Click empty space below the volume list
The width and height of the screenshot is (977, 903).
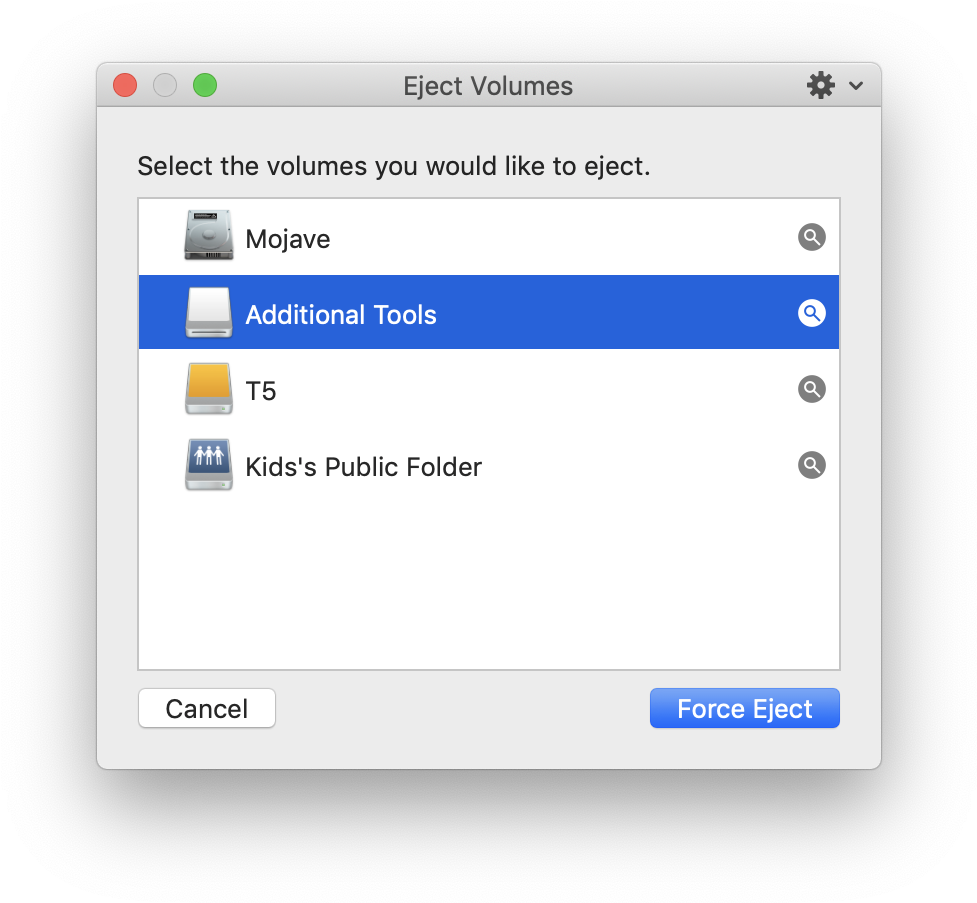tap(488, 586)
